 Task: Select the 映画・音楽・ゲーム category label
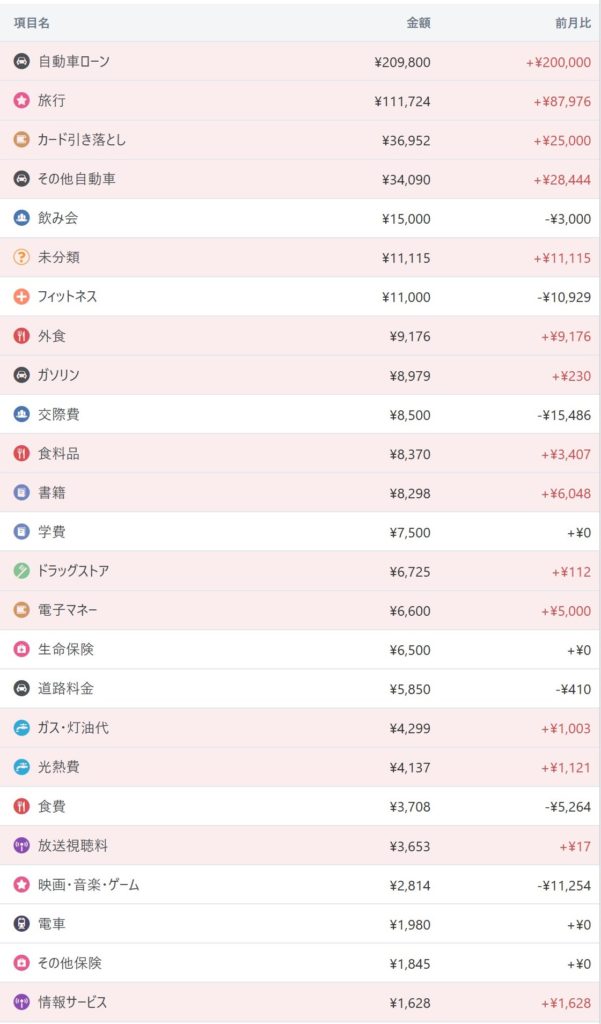tap(89, 885)
